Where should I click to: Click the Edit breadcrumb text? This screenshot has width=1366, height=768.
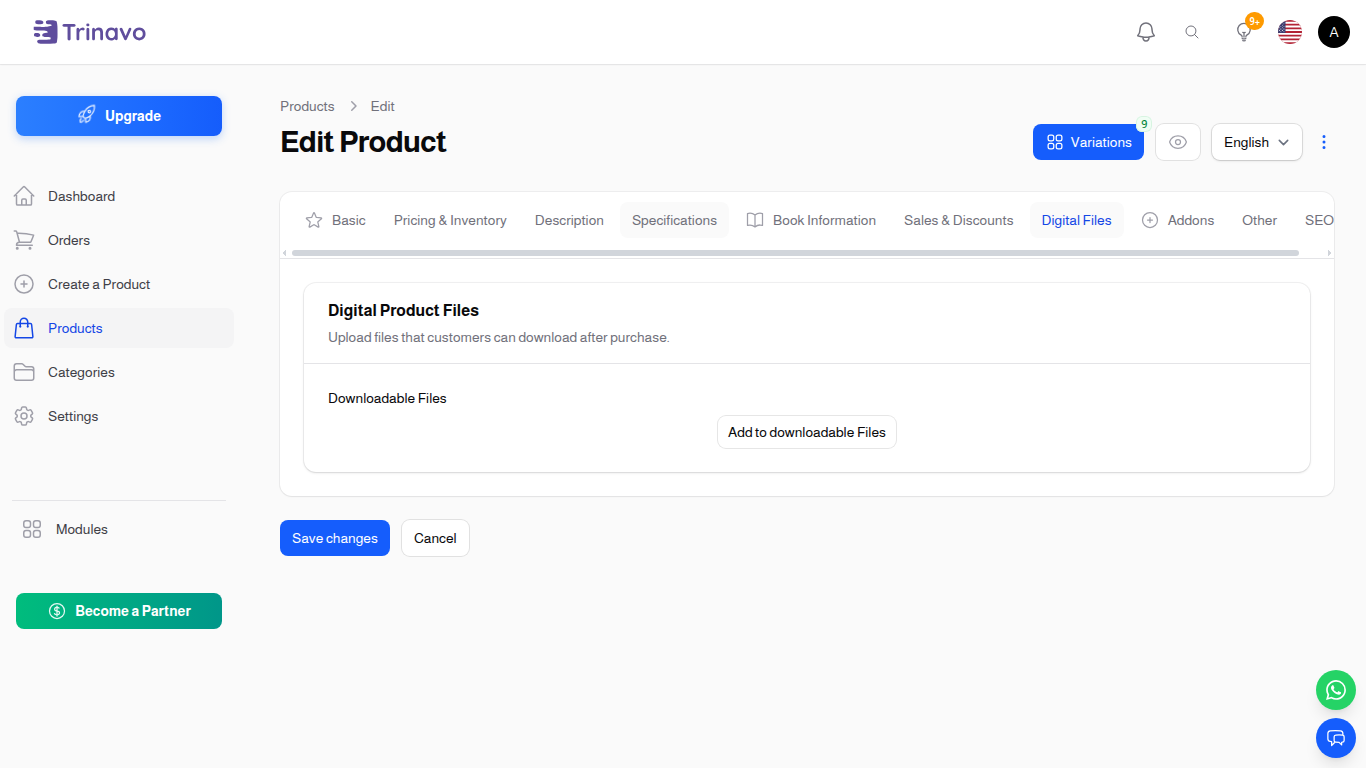pyautogui.click(x=383, y=106)
